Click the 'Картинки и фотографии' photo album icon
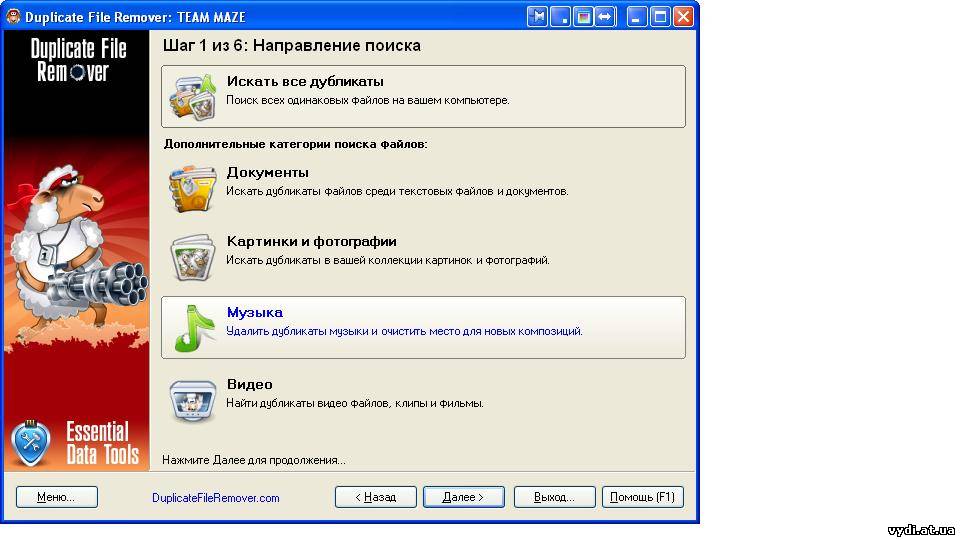Screen dimensions: 960x540 [193, 258]
